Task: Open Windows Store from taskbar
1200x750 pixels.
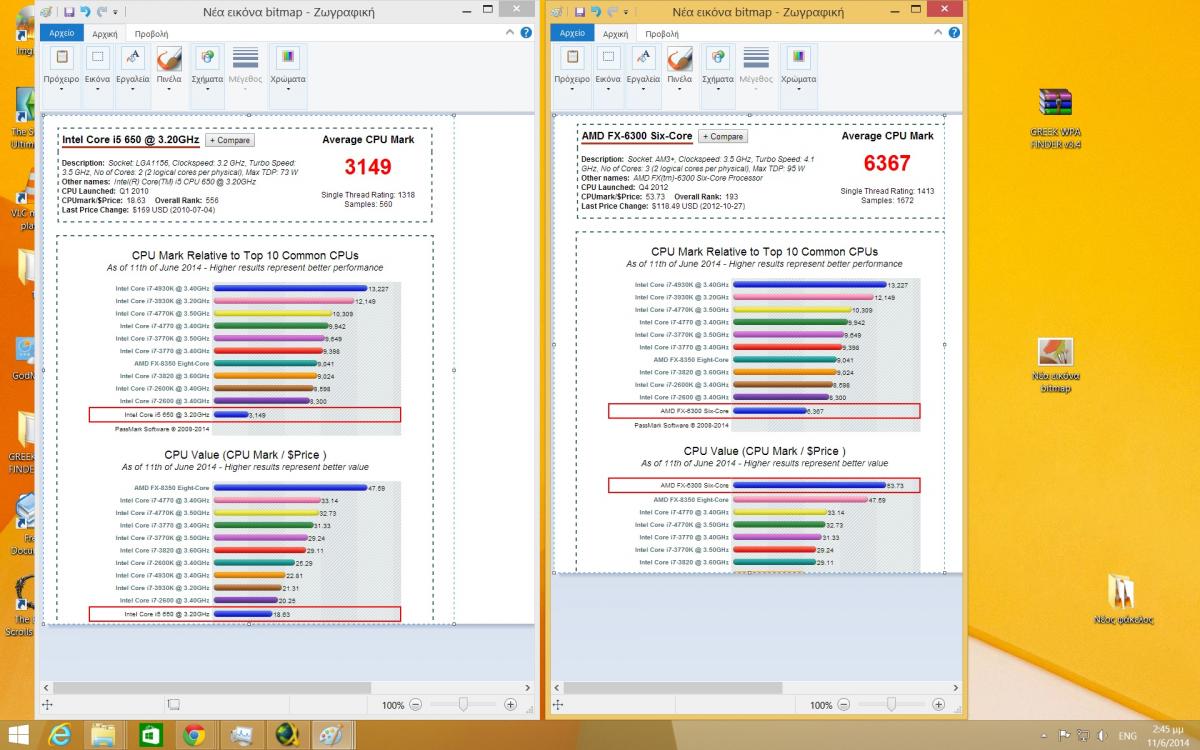Action: point(150,735)
